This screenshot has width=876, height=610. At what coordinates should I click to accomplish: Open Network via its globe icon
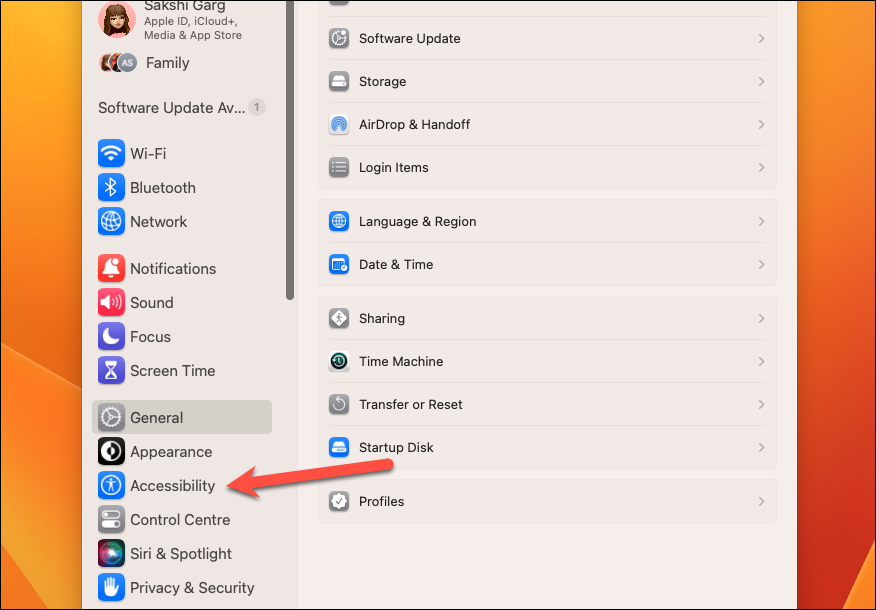pos(111,221)
